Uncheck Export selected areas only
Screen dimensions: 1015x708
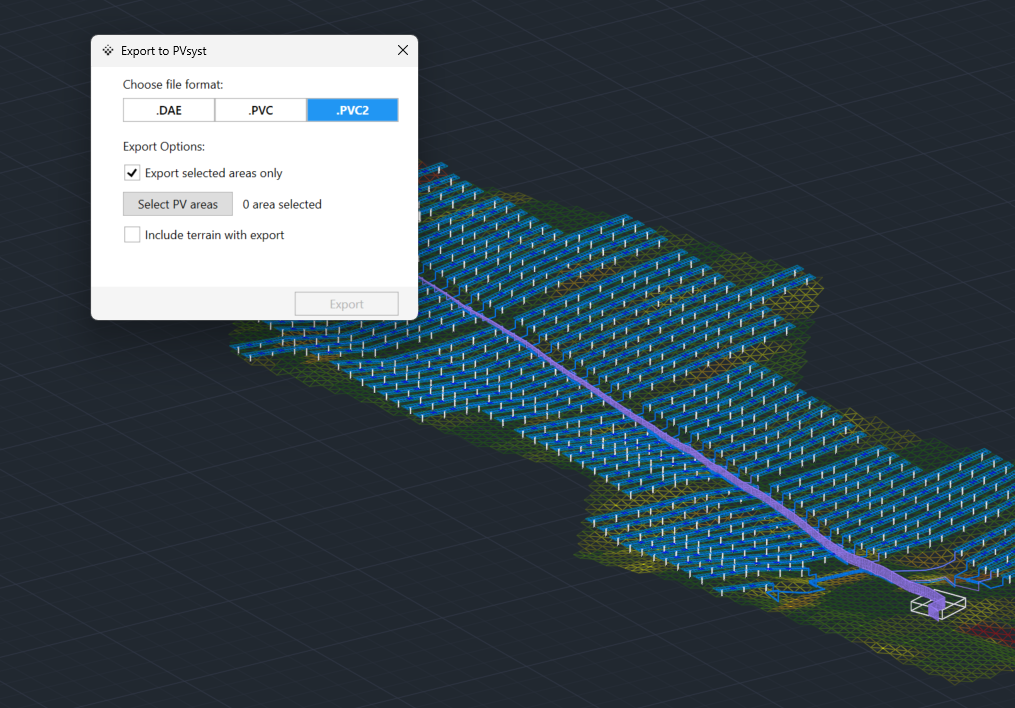[132, 173]
